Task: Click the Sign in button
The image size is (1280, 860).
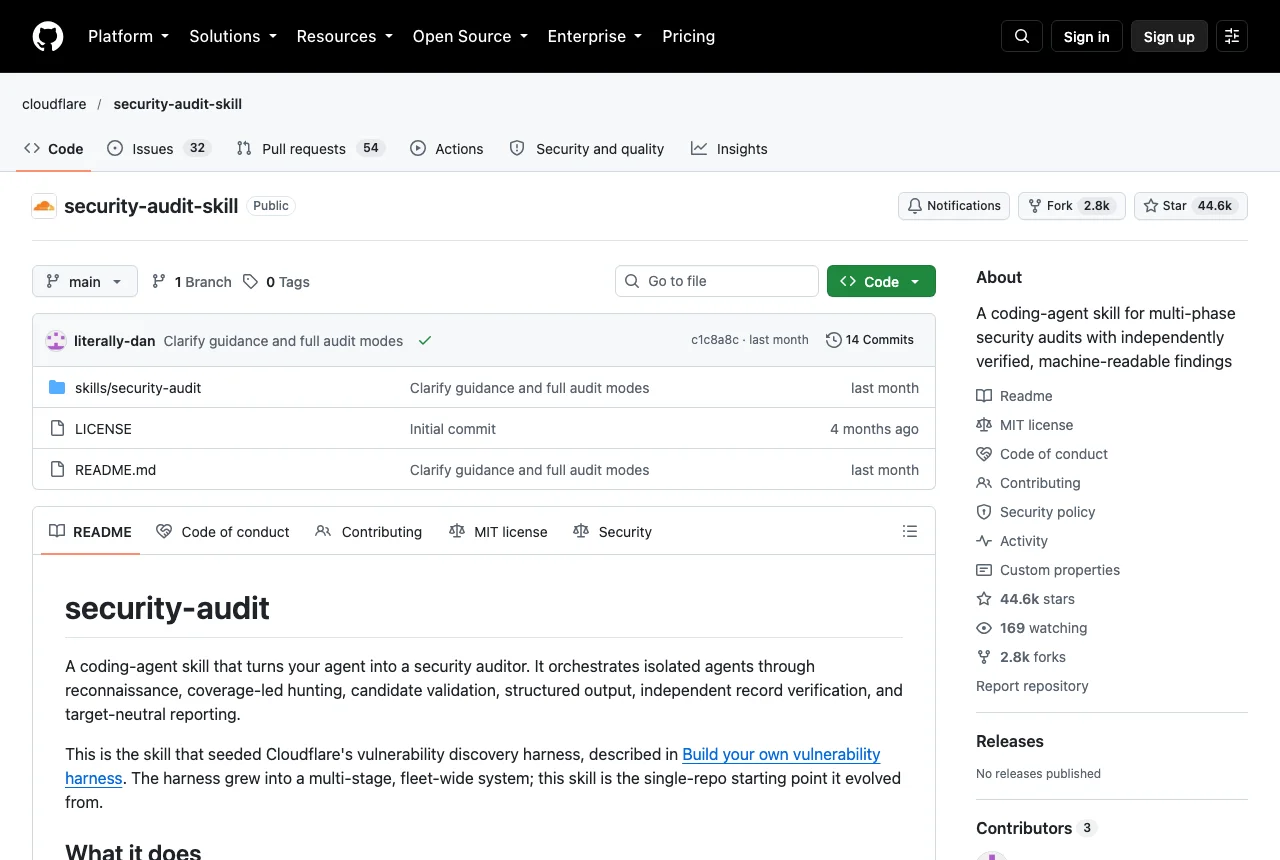Action: click(1086, 36)
